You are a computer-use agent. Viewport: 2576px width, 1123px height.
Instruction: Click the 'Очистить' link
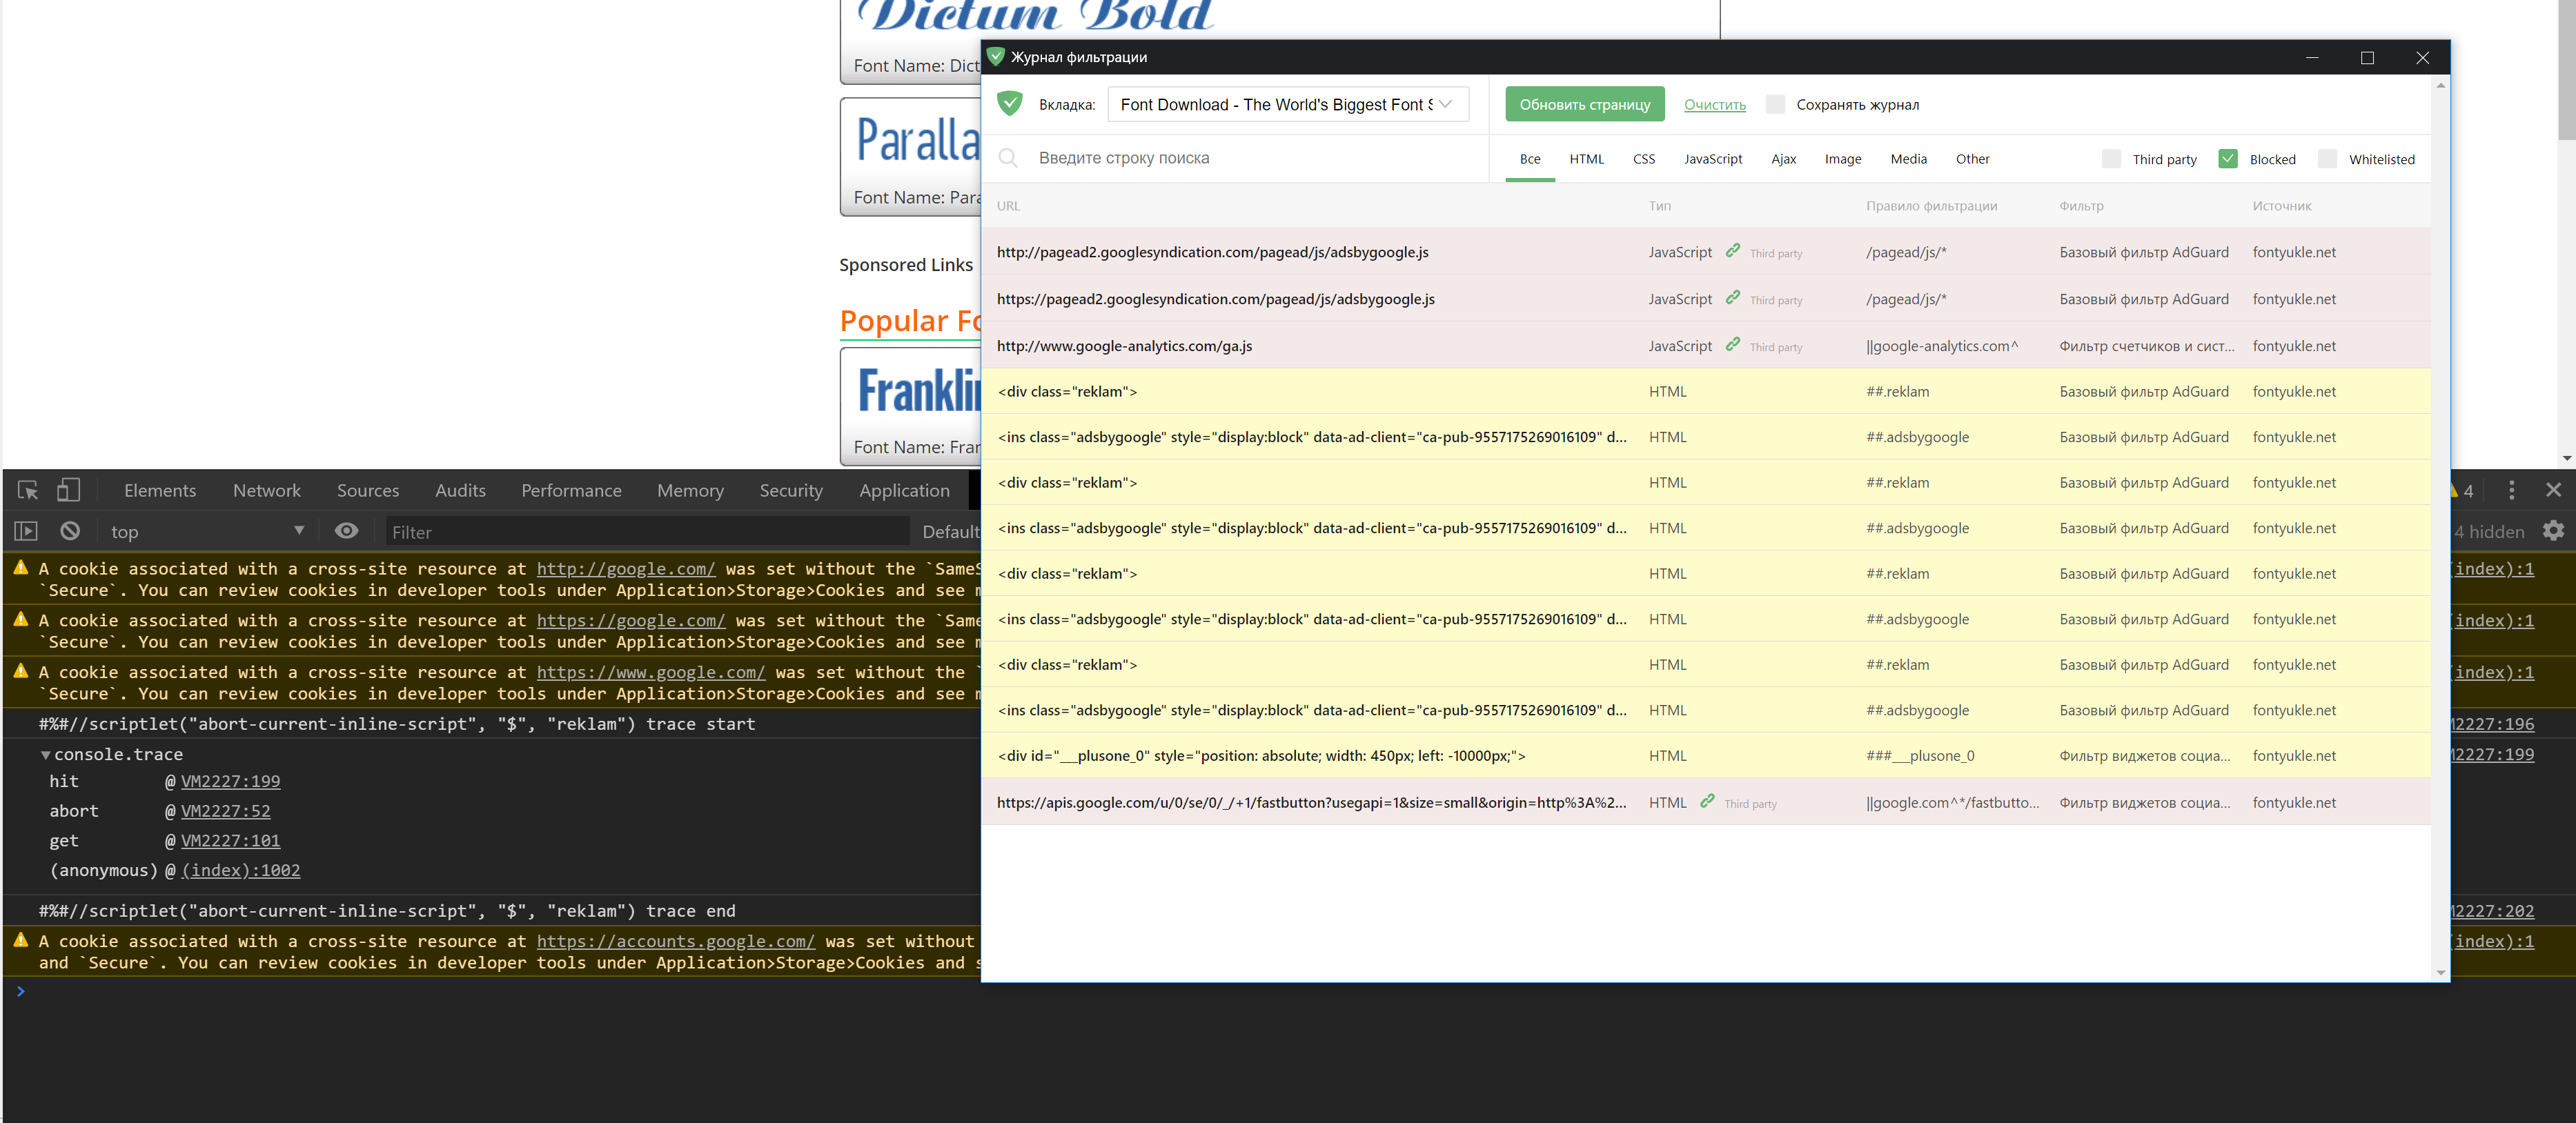tap(1714, 104)
